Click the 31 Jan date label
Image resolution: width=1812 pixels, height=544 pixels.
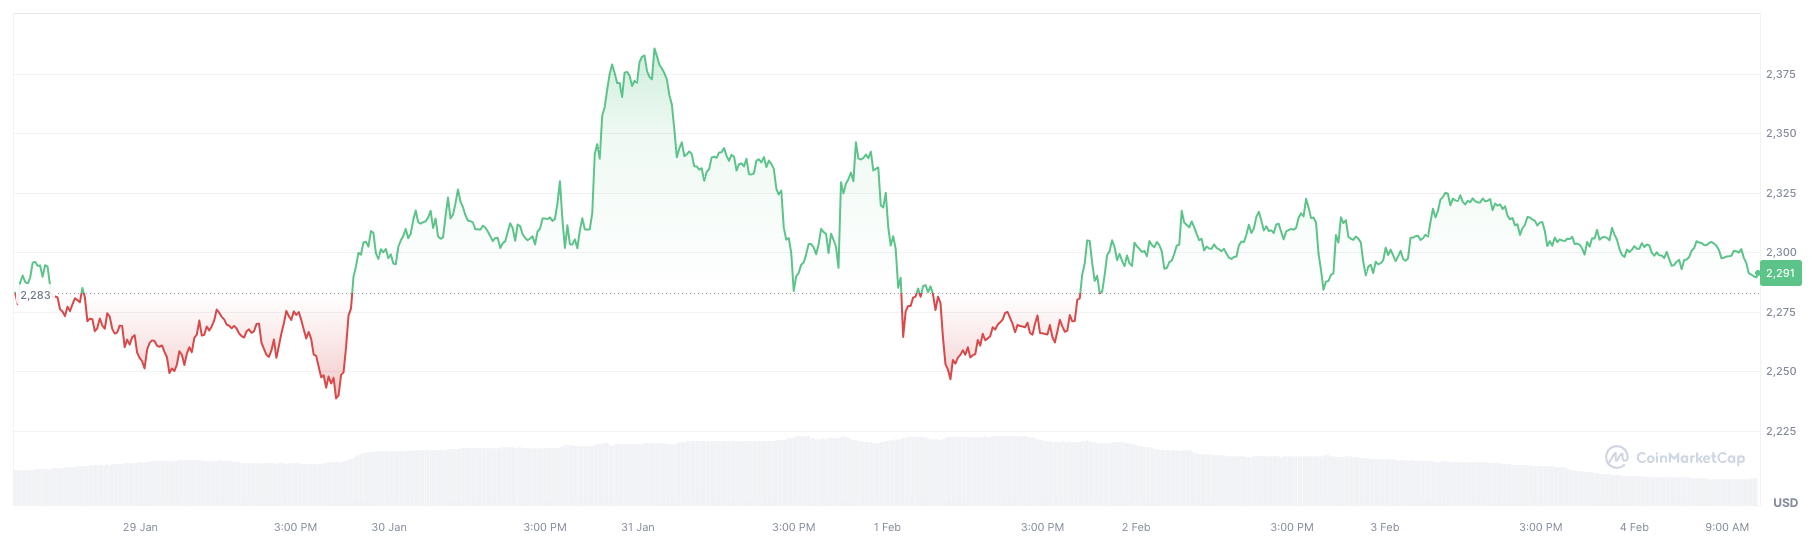tap(638, 527)
